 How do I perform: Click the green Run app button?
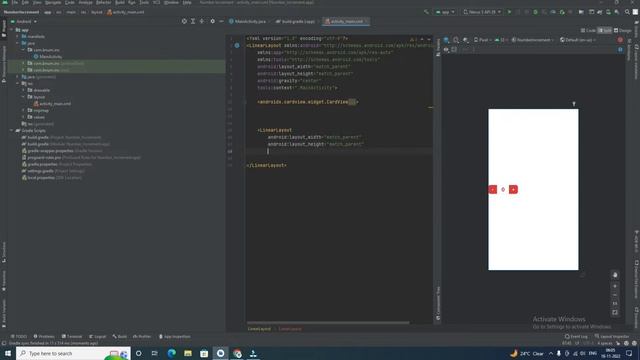point(509,12)
